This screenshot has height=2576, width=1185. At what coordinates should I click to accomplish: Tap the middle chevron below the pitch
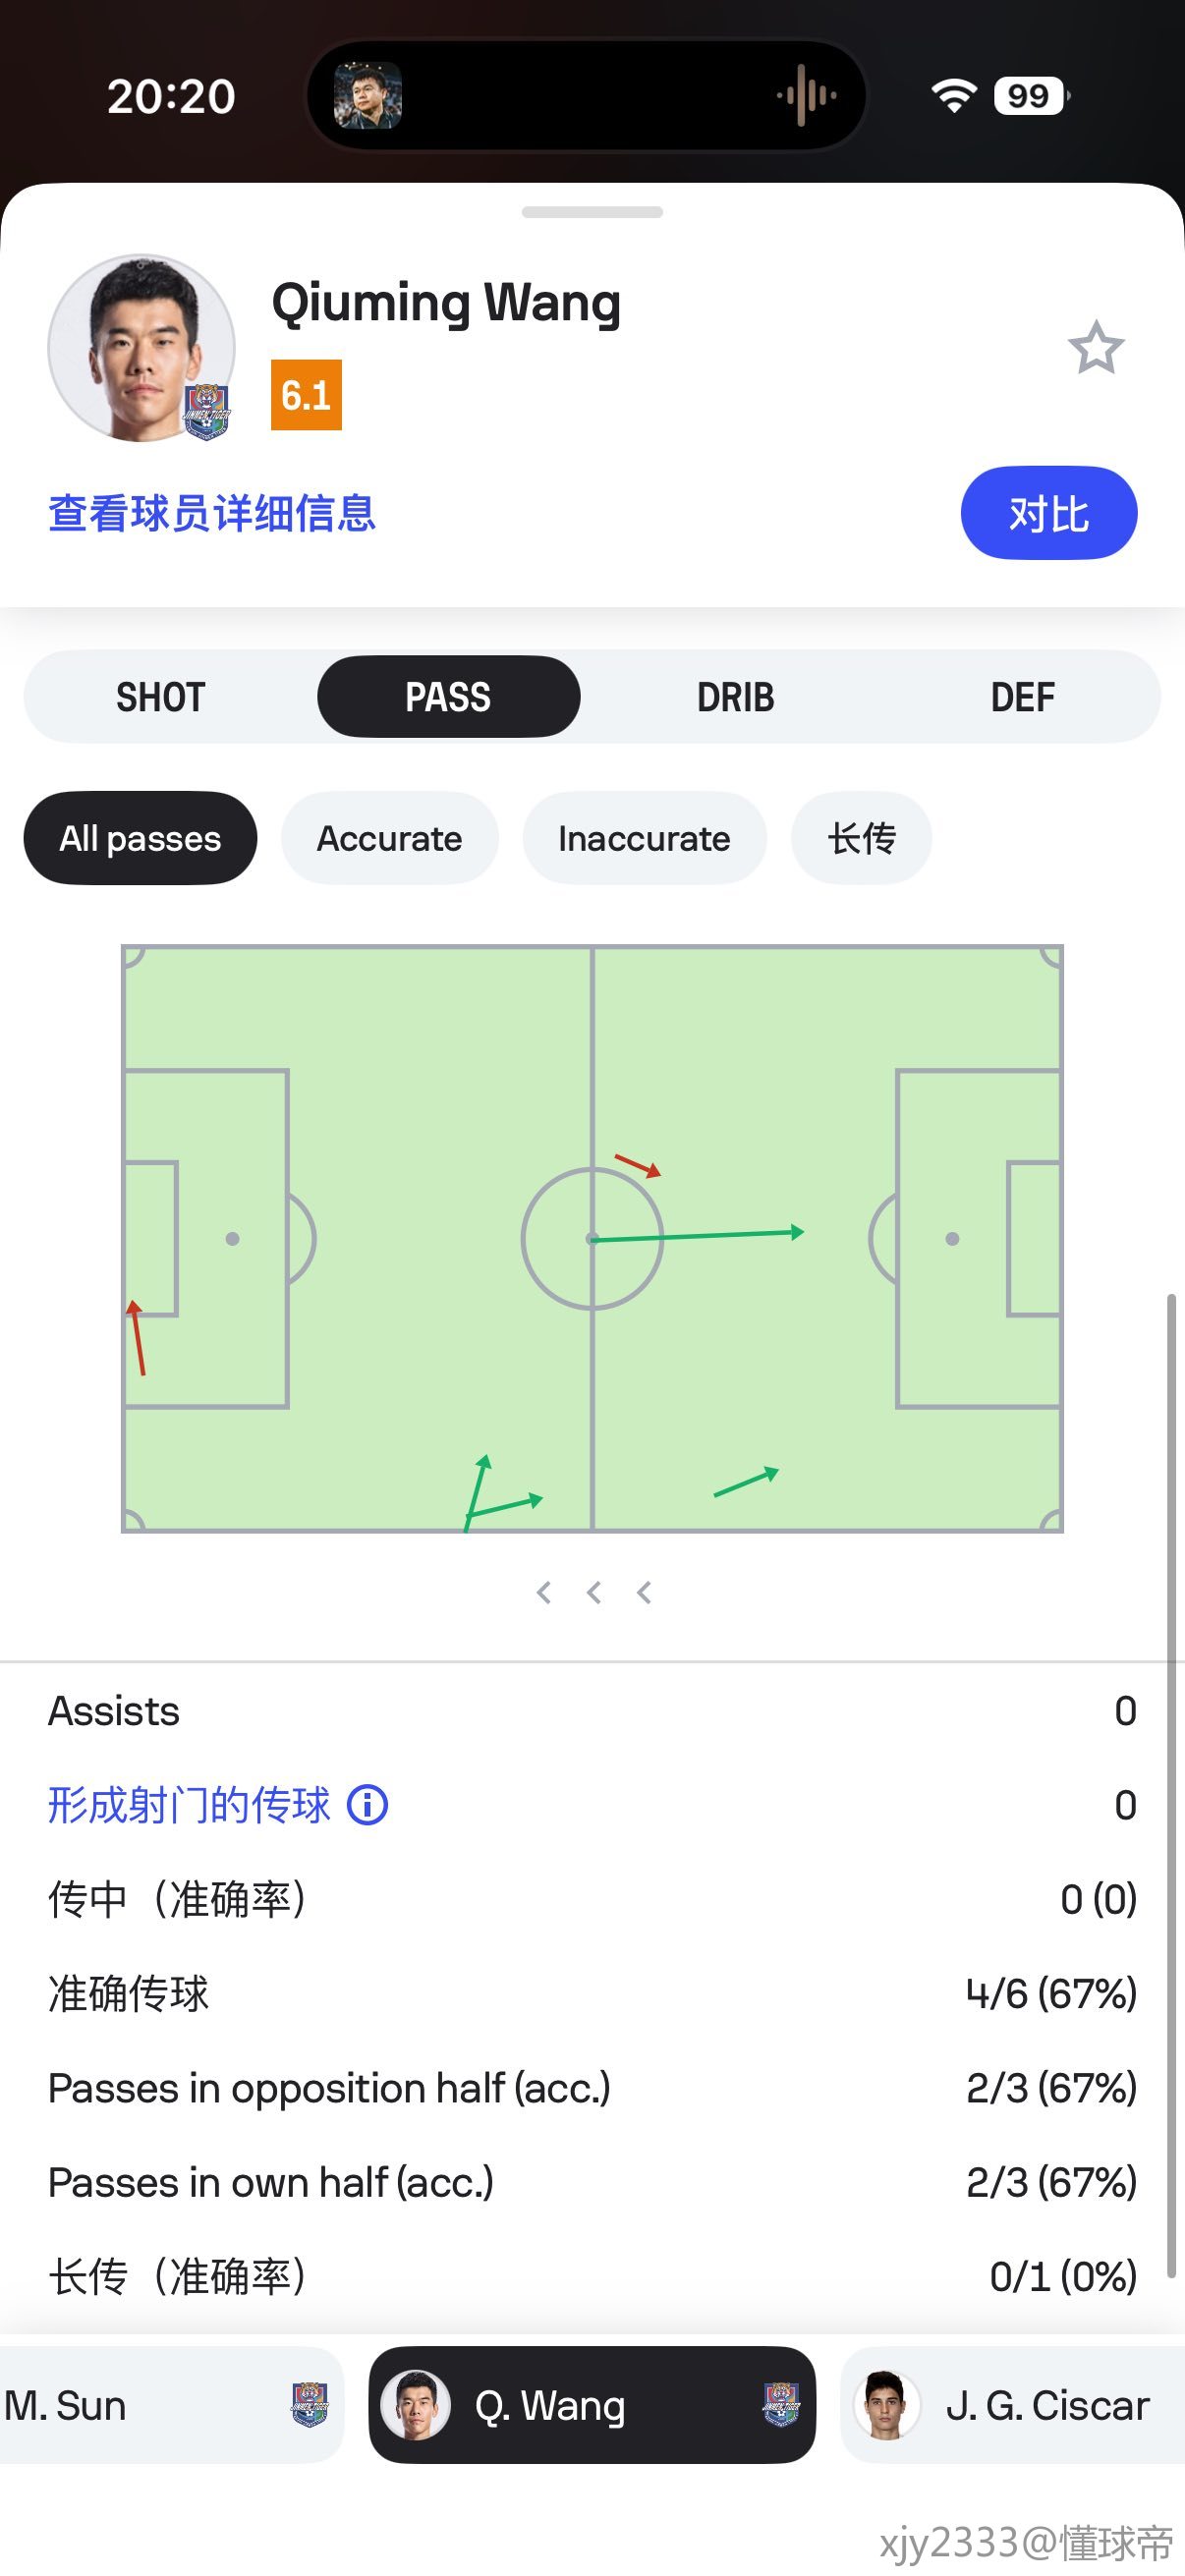[593, 1593]
